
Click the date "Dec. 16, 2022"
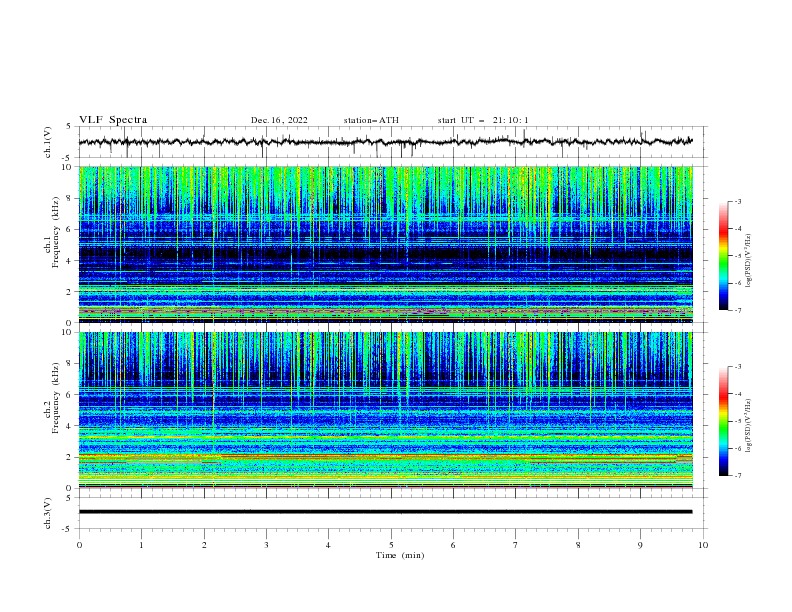pyautogui.click(x=279, y=120)
